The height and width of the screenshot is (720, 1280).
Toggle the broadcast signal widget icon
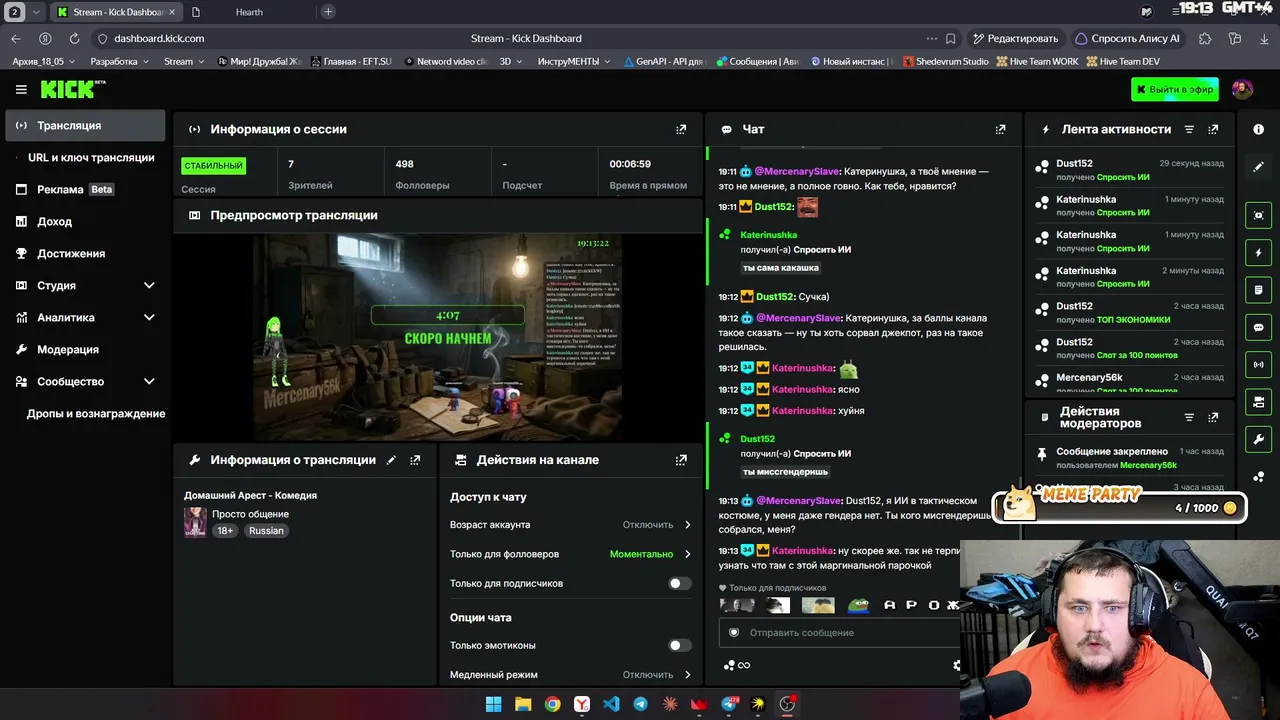[x=1258, y=365]
